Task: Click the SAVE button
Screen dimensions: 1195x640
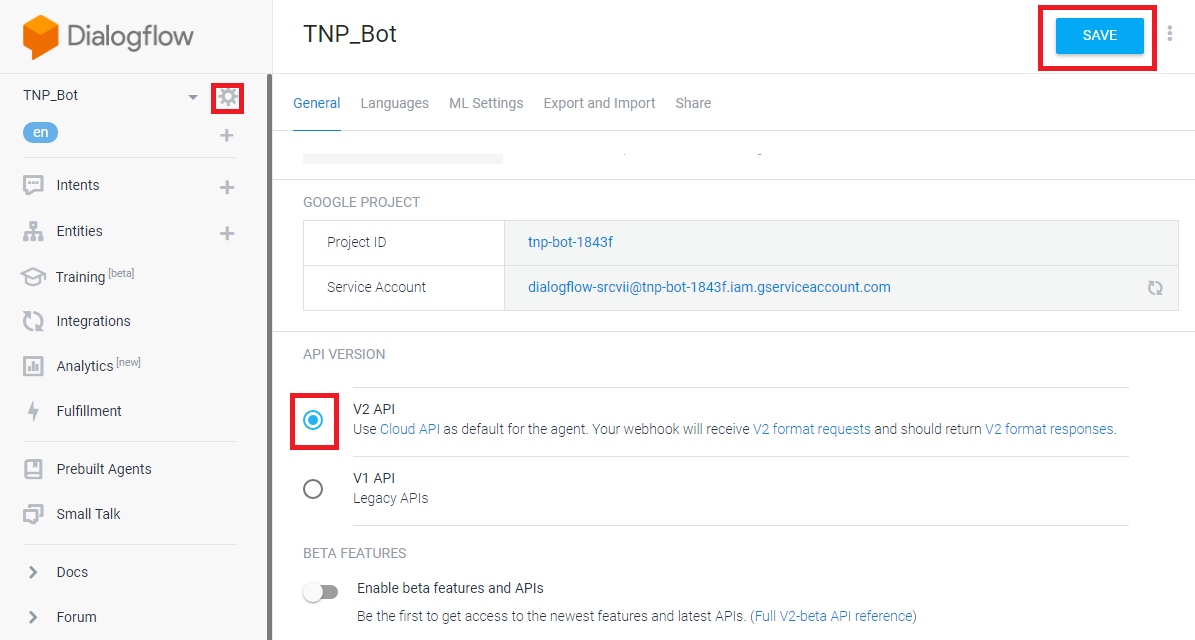Action: click(x=1099, y=35)
